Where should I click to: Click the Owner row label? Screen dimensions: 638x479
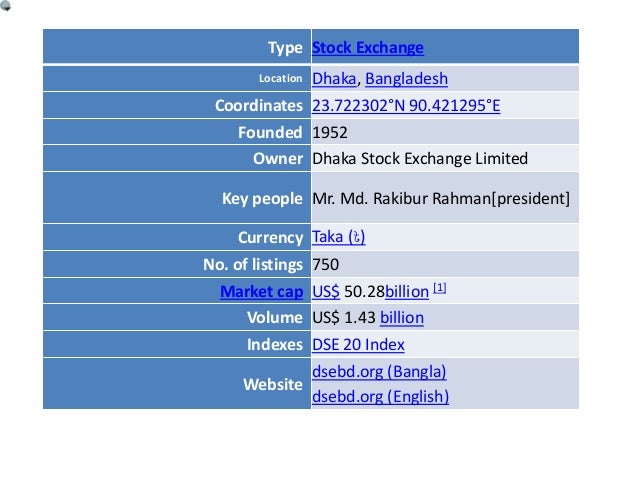click(x=278, y=158)
